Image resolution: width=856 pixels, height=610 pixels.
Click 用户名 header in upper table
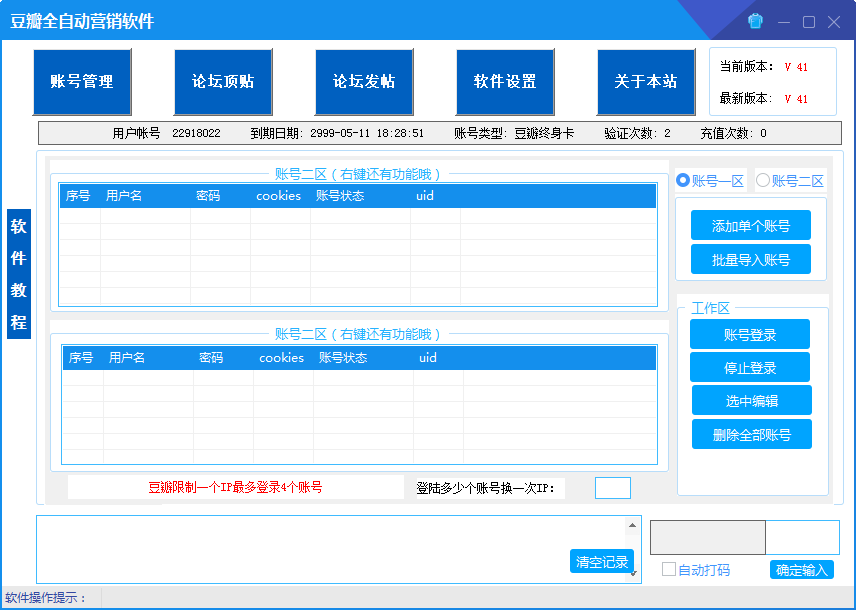tap(124, 196)
